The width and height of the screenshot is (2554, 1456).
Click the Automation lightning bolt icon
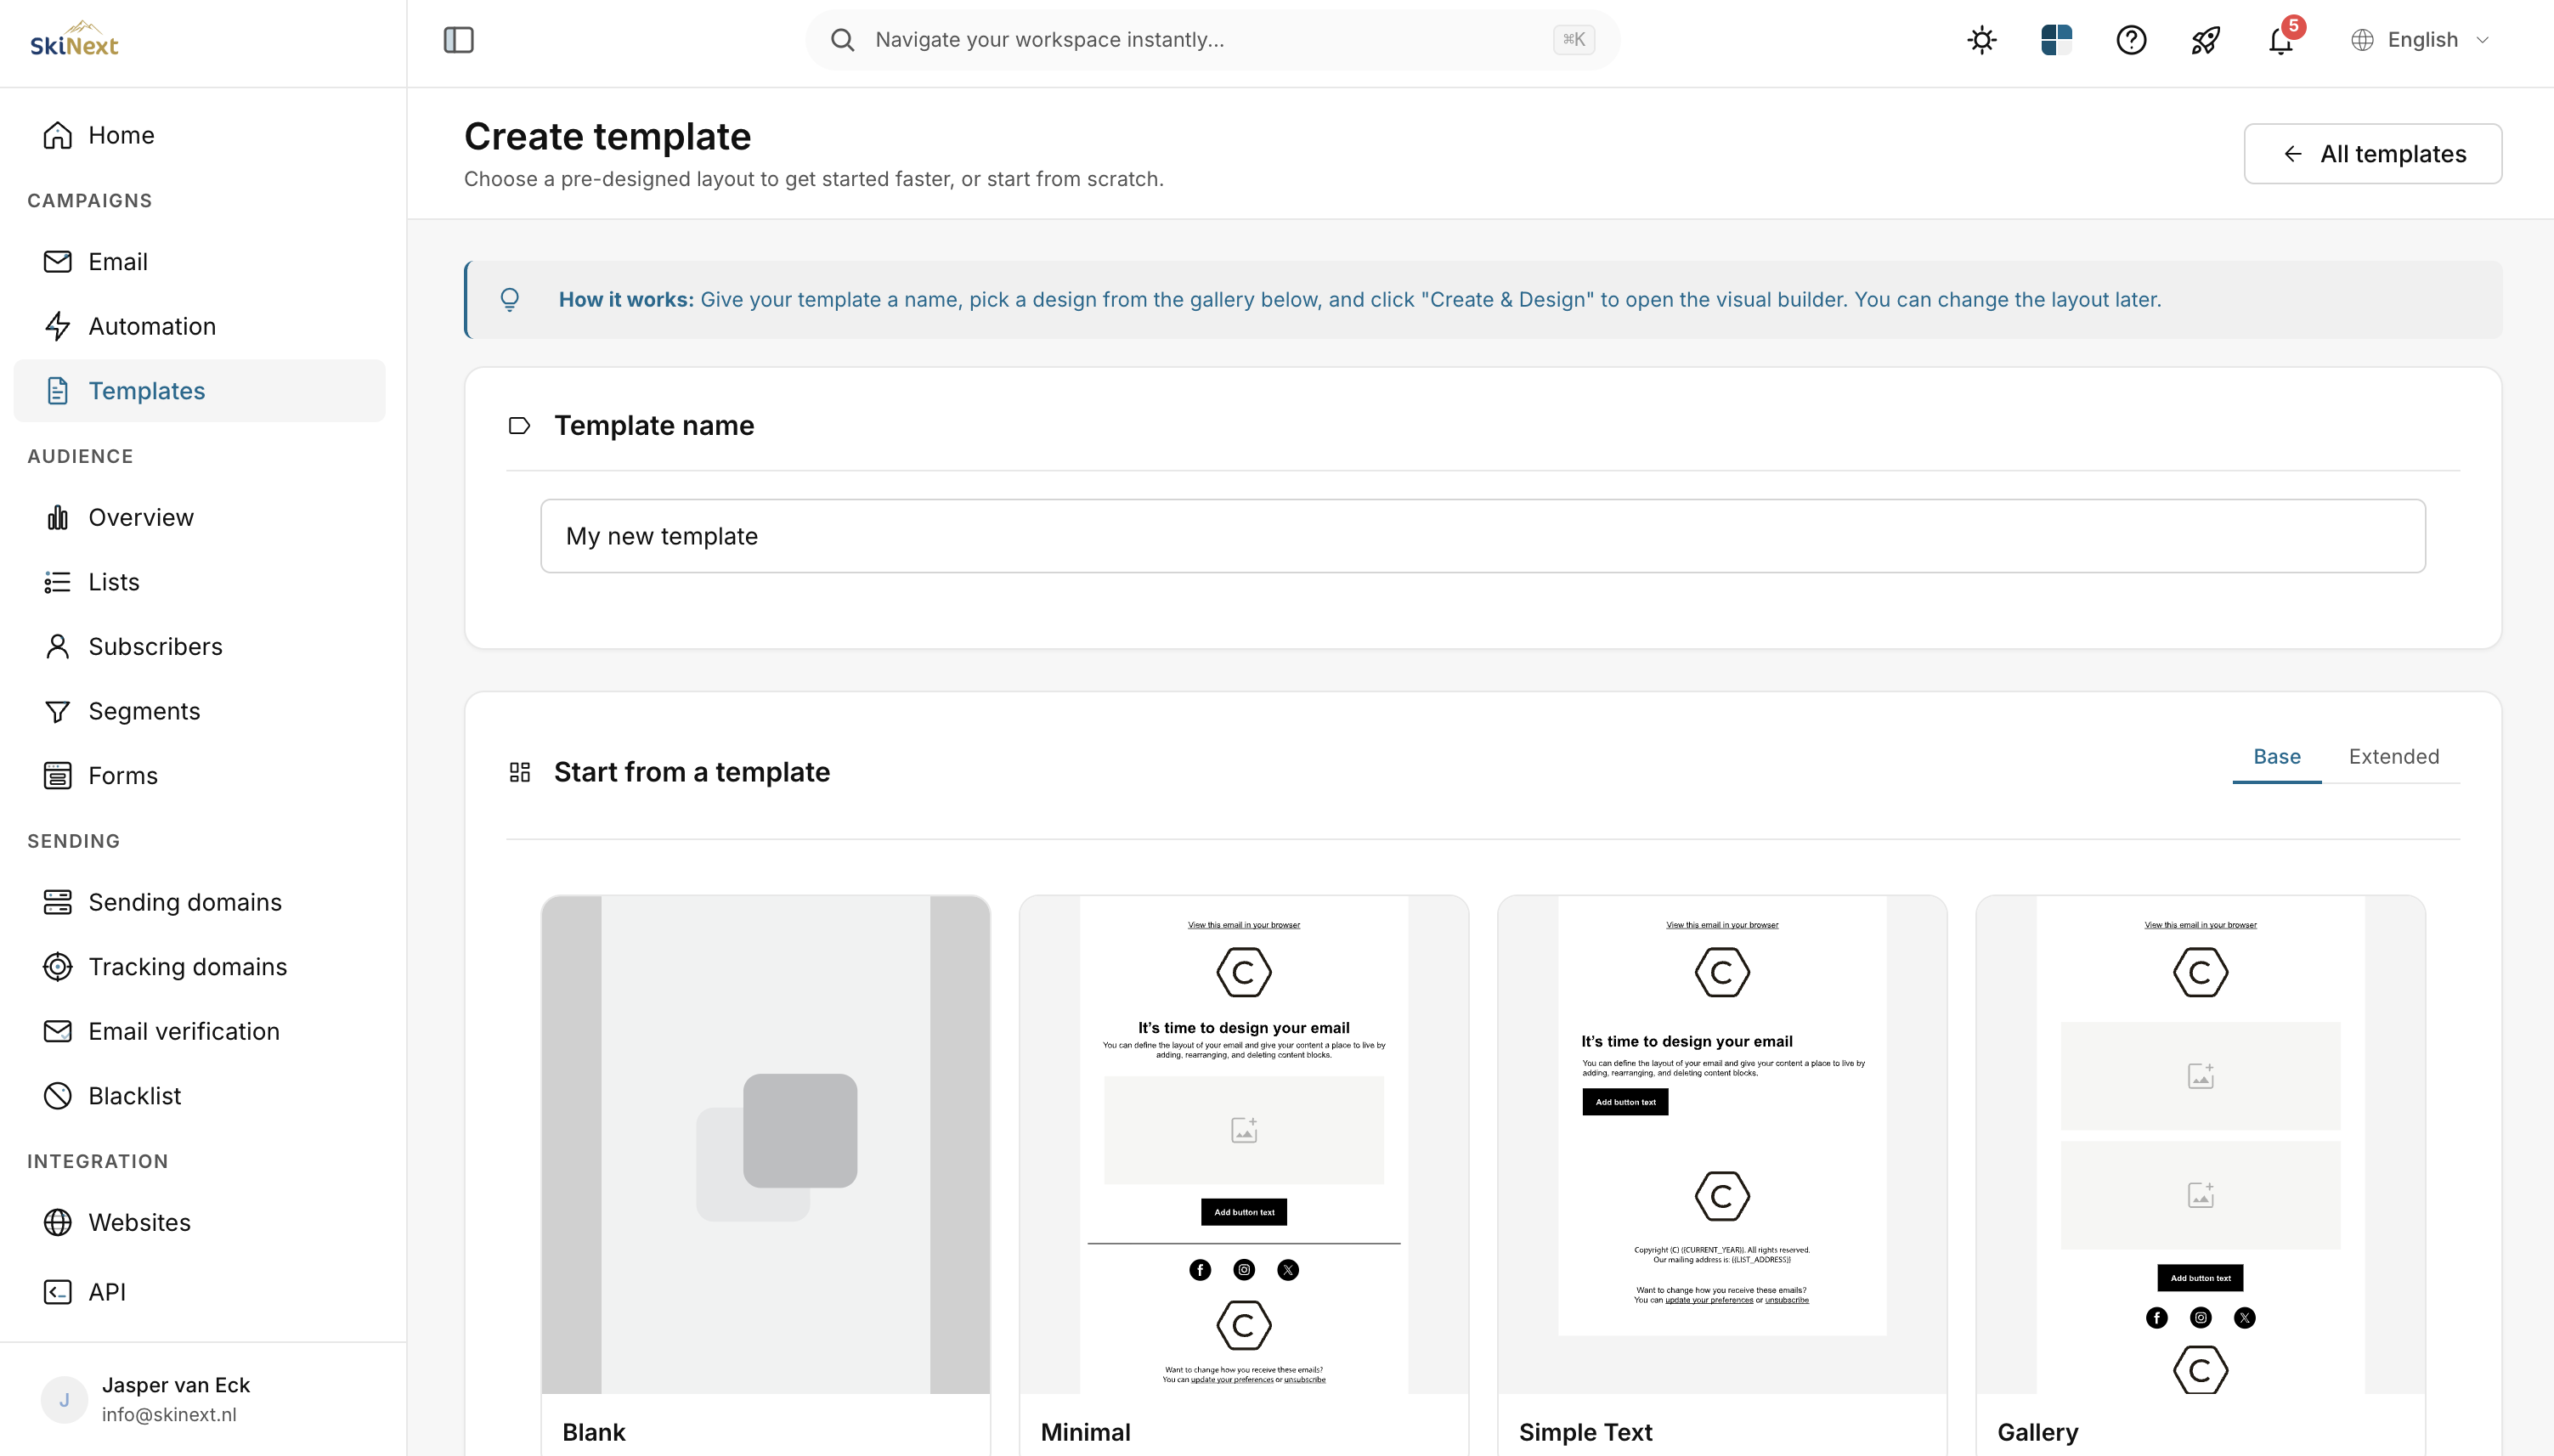(x=58, y=326)
